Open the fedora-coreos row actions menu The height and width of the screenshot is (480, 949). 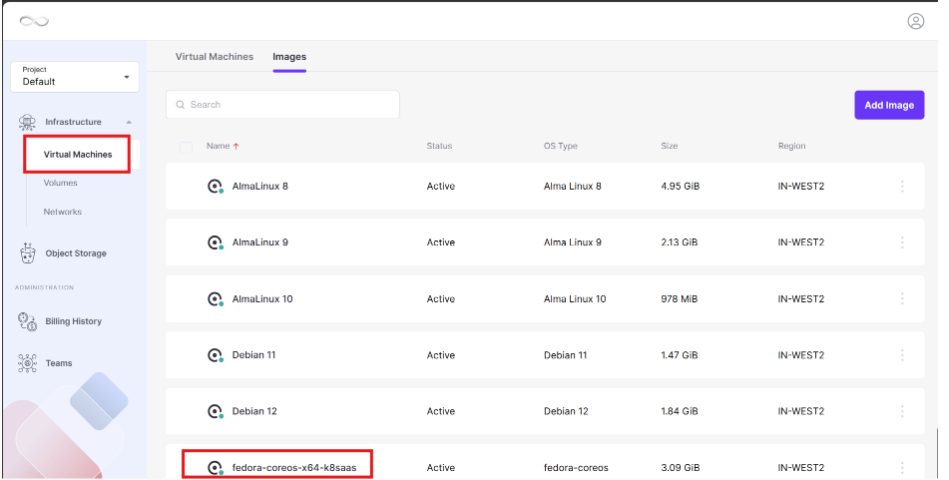(x=902, y=468)
